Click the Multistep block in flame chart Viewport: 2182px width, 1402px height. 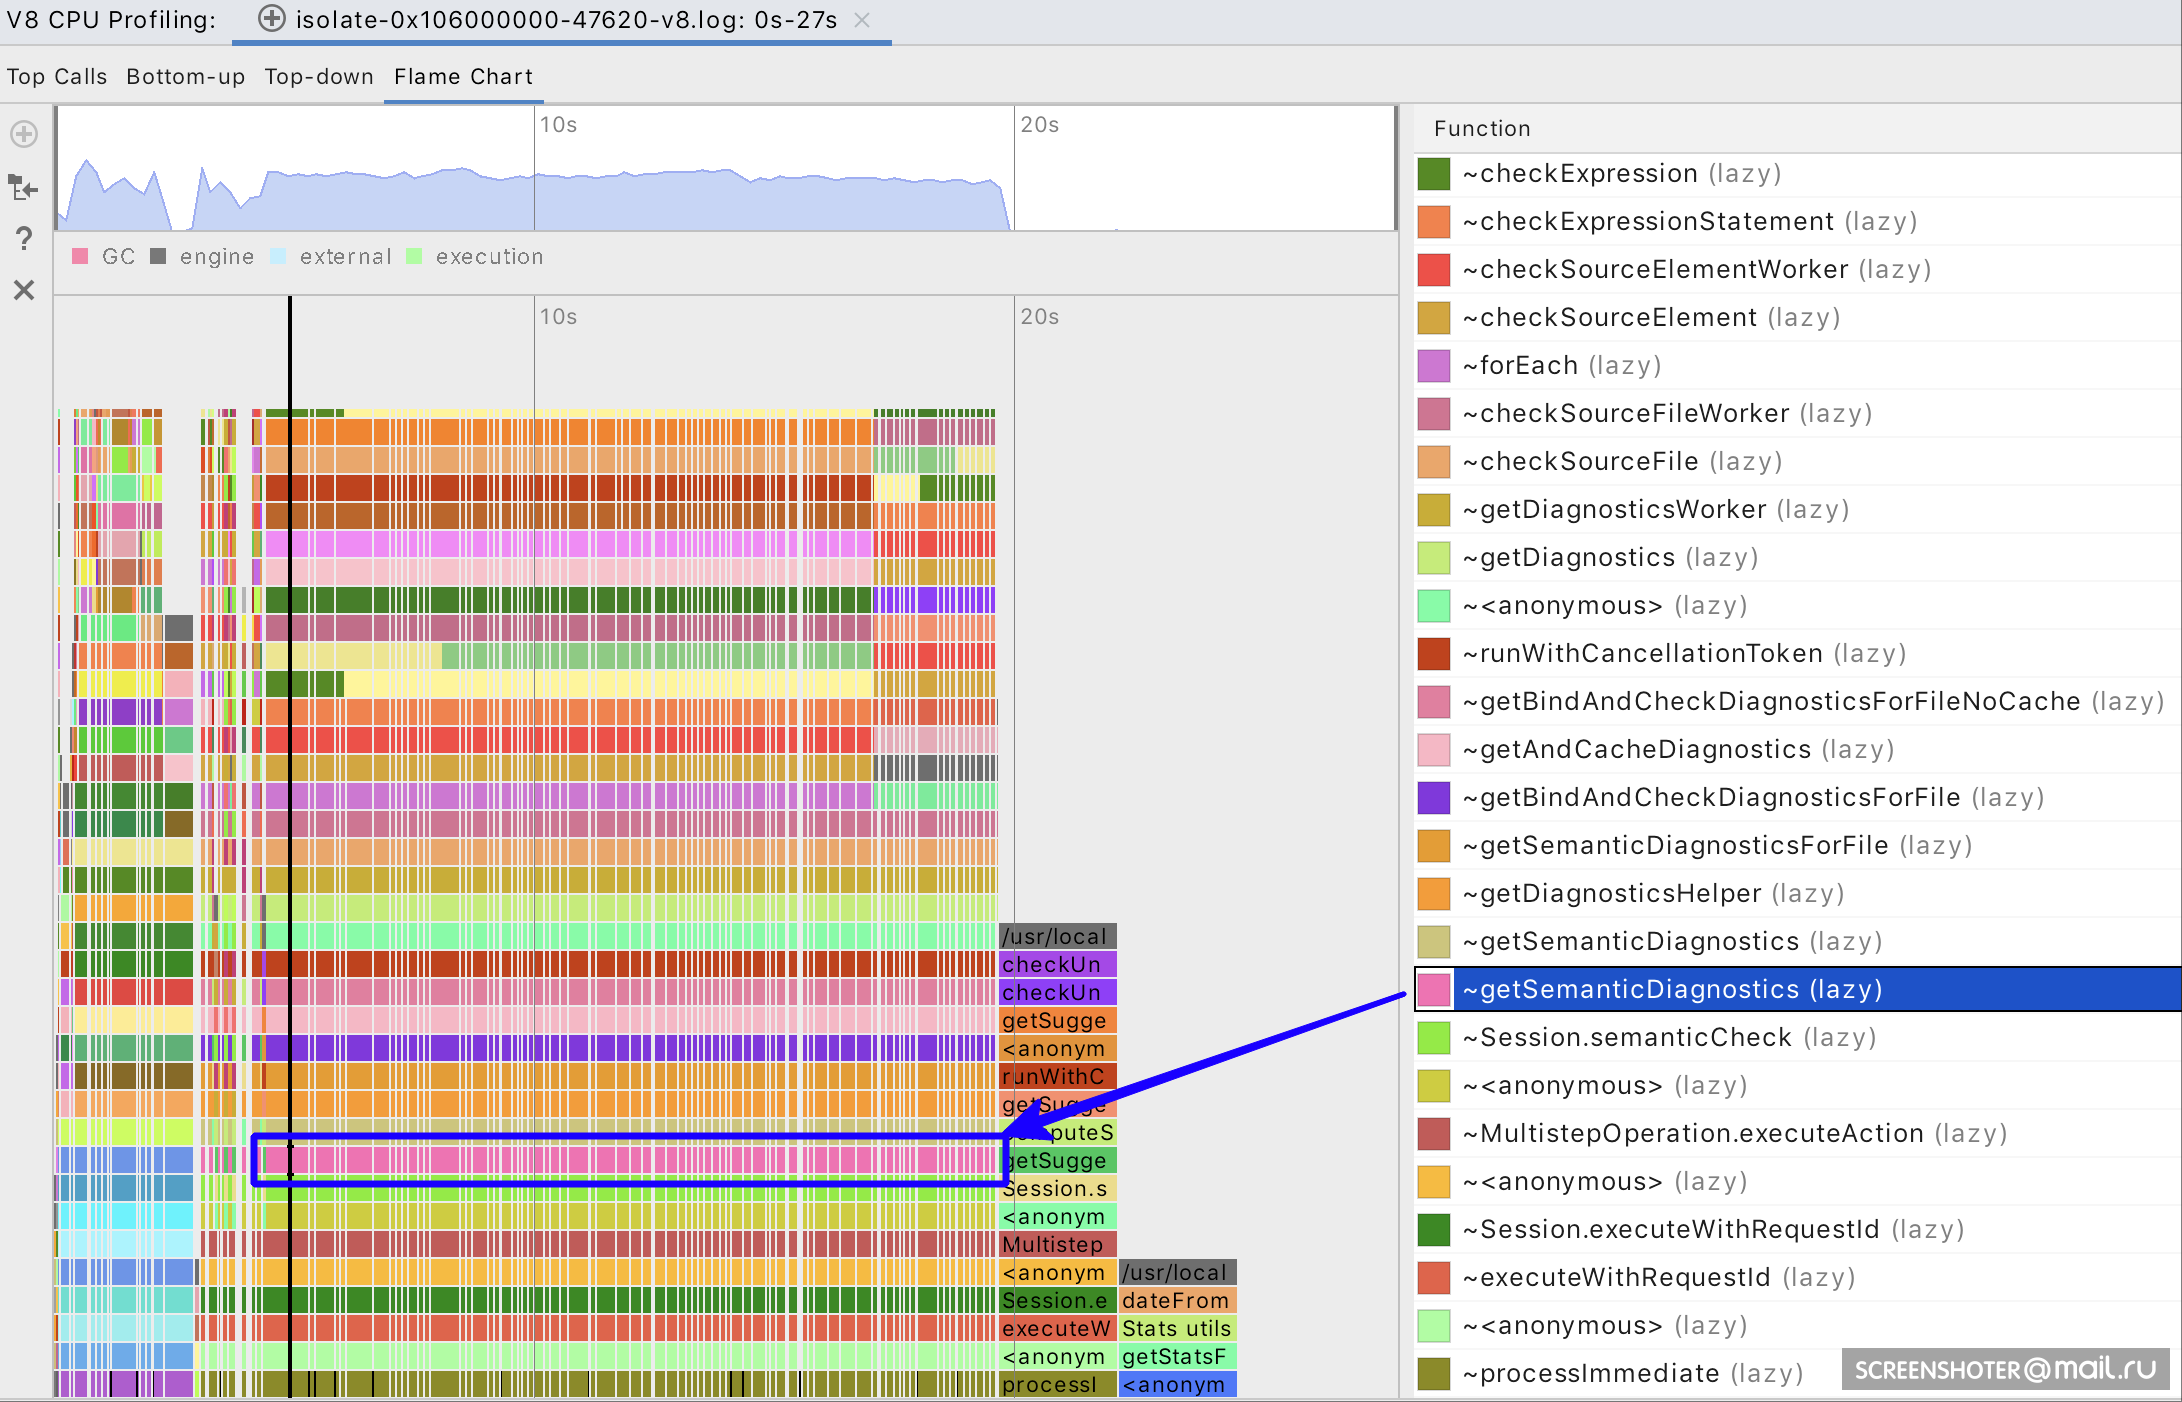tap(1056, 1245)
